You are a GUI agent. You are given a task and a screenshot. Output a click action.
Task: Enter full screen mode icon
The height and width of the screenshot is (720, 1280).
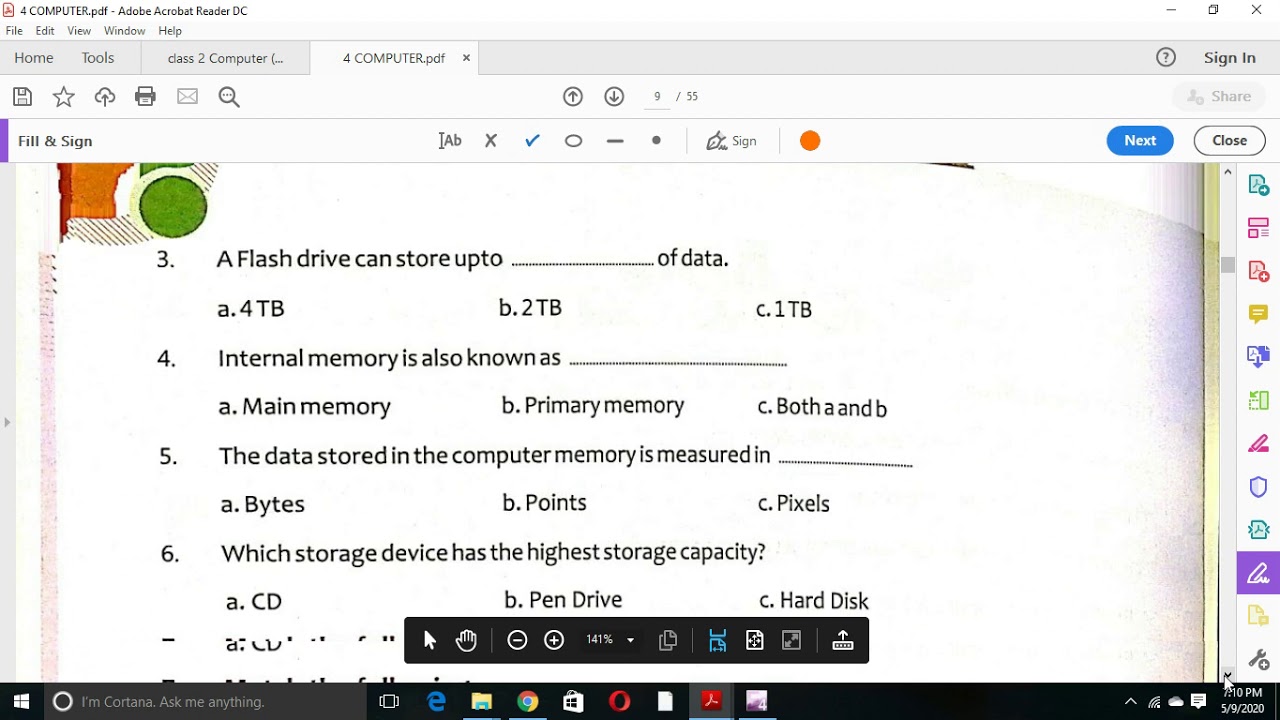click(791, 641)
